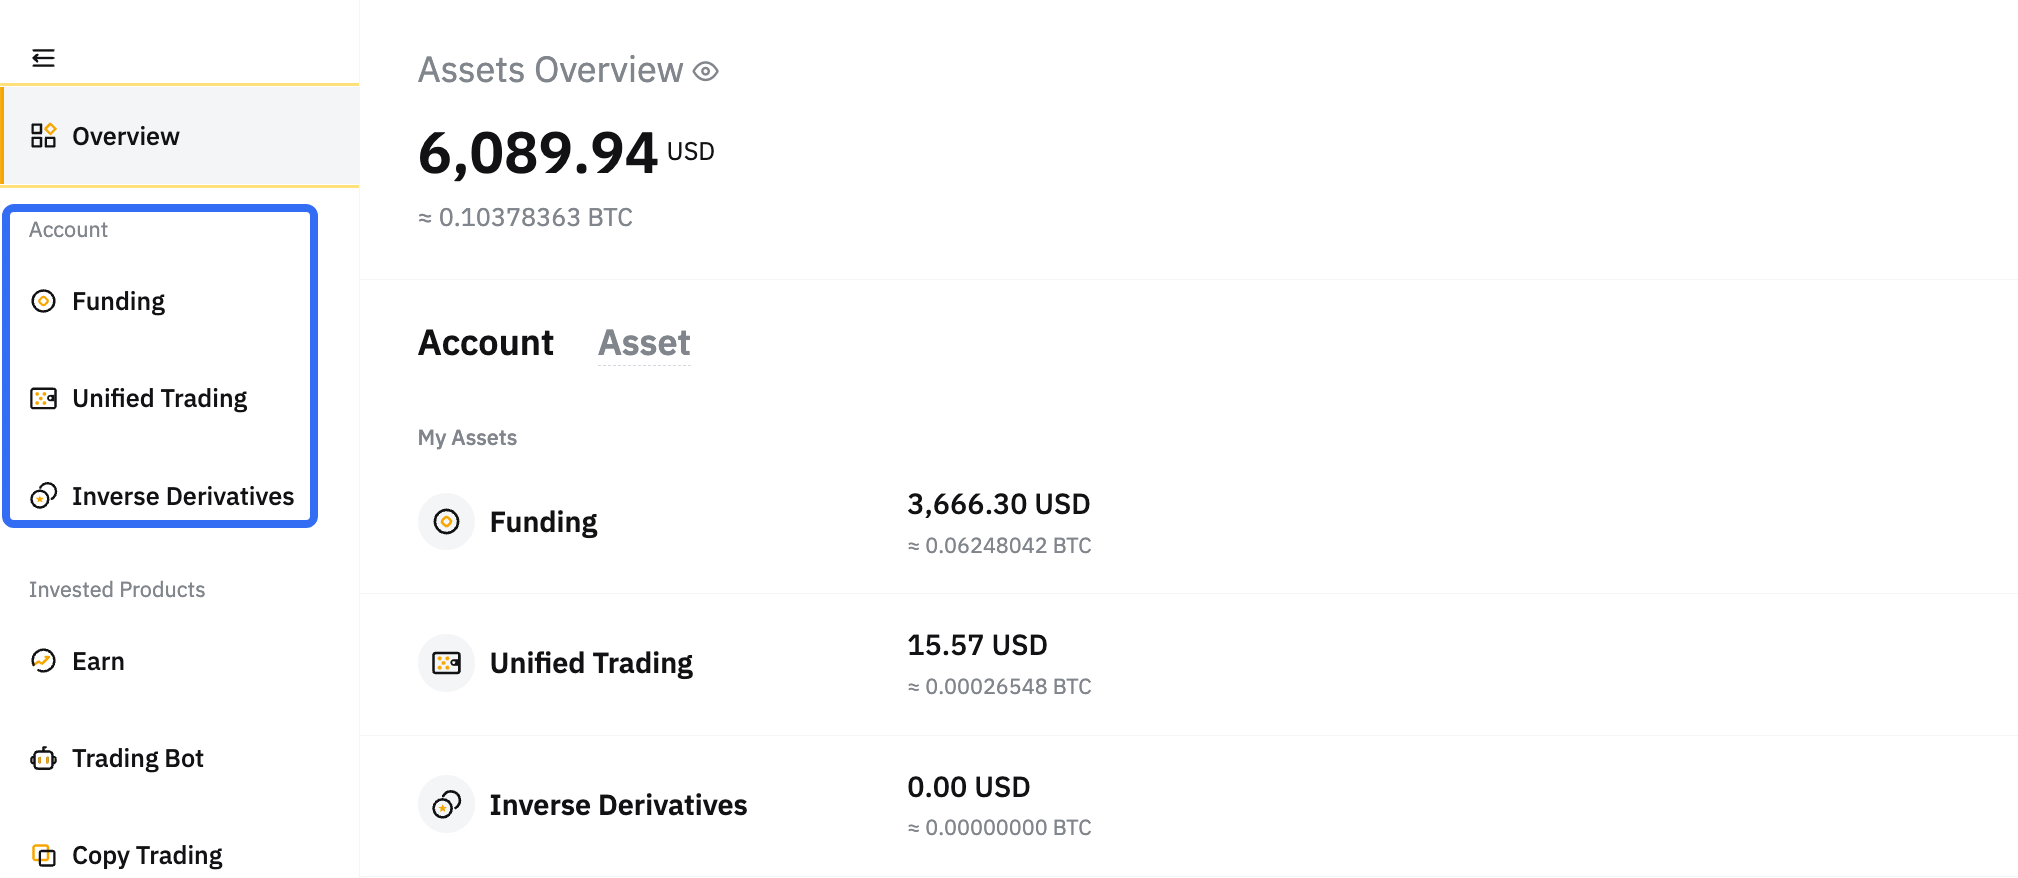This screenshot has height=878, width=2018.
Task: Click the USD currency label
Action: [690, 151]
